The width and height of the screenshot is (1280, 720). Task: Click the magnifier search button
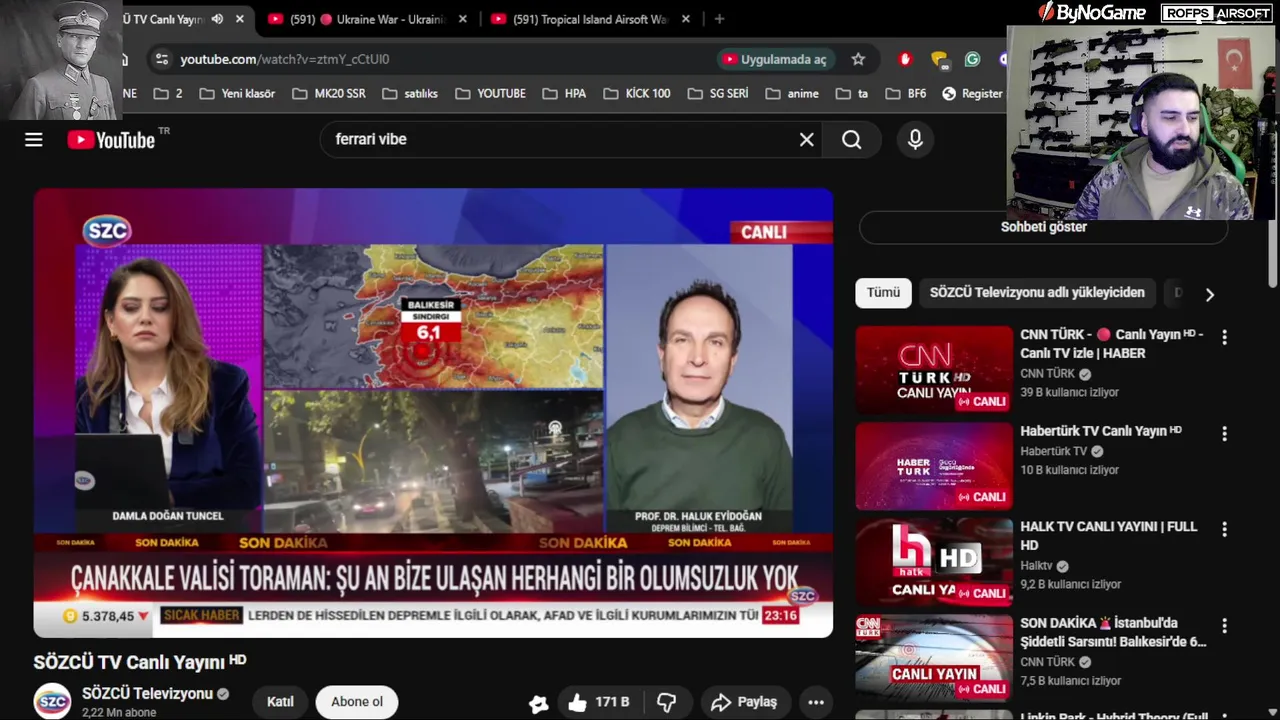pyautogui.click(x=851, y=140)
